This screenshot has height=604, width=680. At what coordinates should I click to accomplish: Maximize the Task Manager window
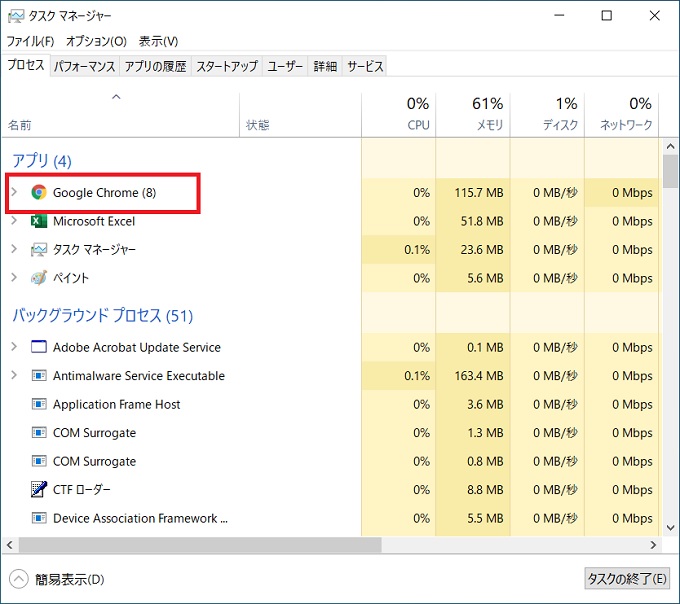click(607, 16)
